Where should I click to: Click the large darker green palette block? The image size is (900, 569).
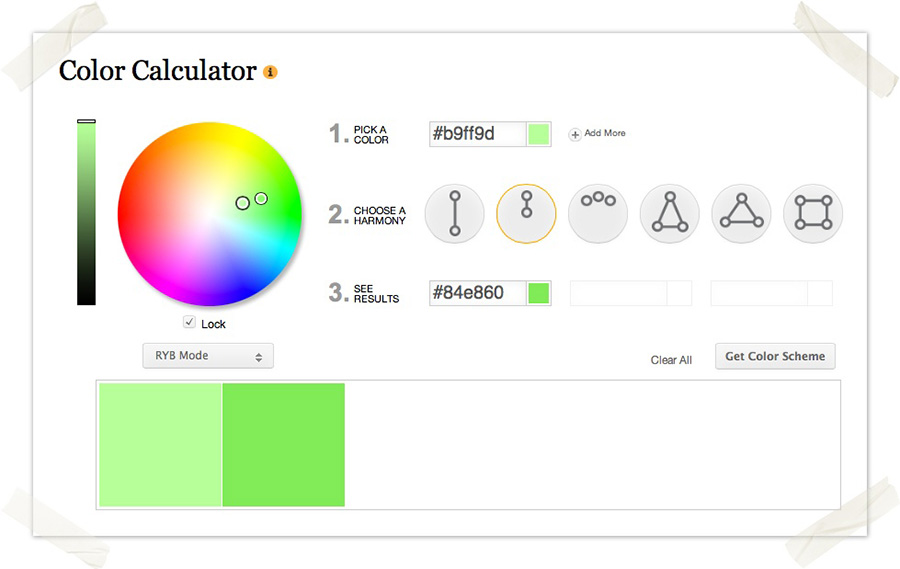[x=284, y=445]
